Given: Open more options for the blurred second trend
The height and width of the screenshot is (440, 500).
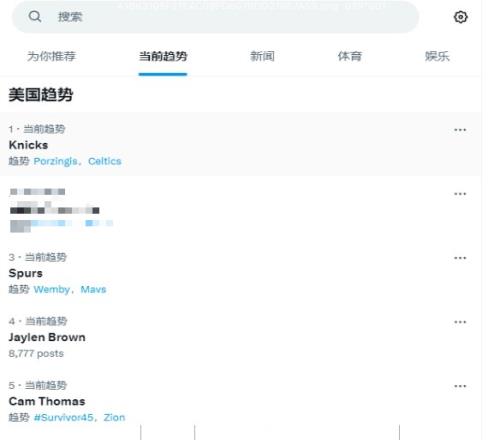Looking at the screenshot, I should pyautogui.click(x=460, y=194).
